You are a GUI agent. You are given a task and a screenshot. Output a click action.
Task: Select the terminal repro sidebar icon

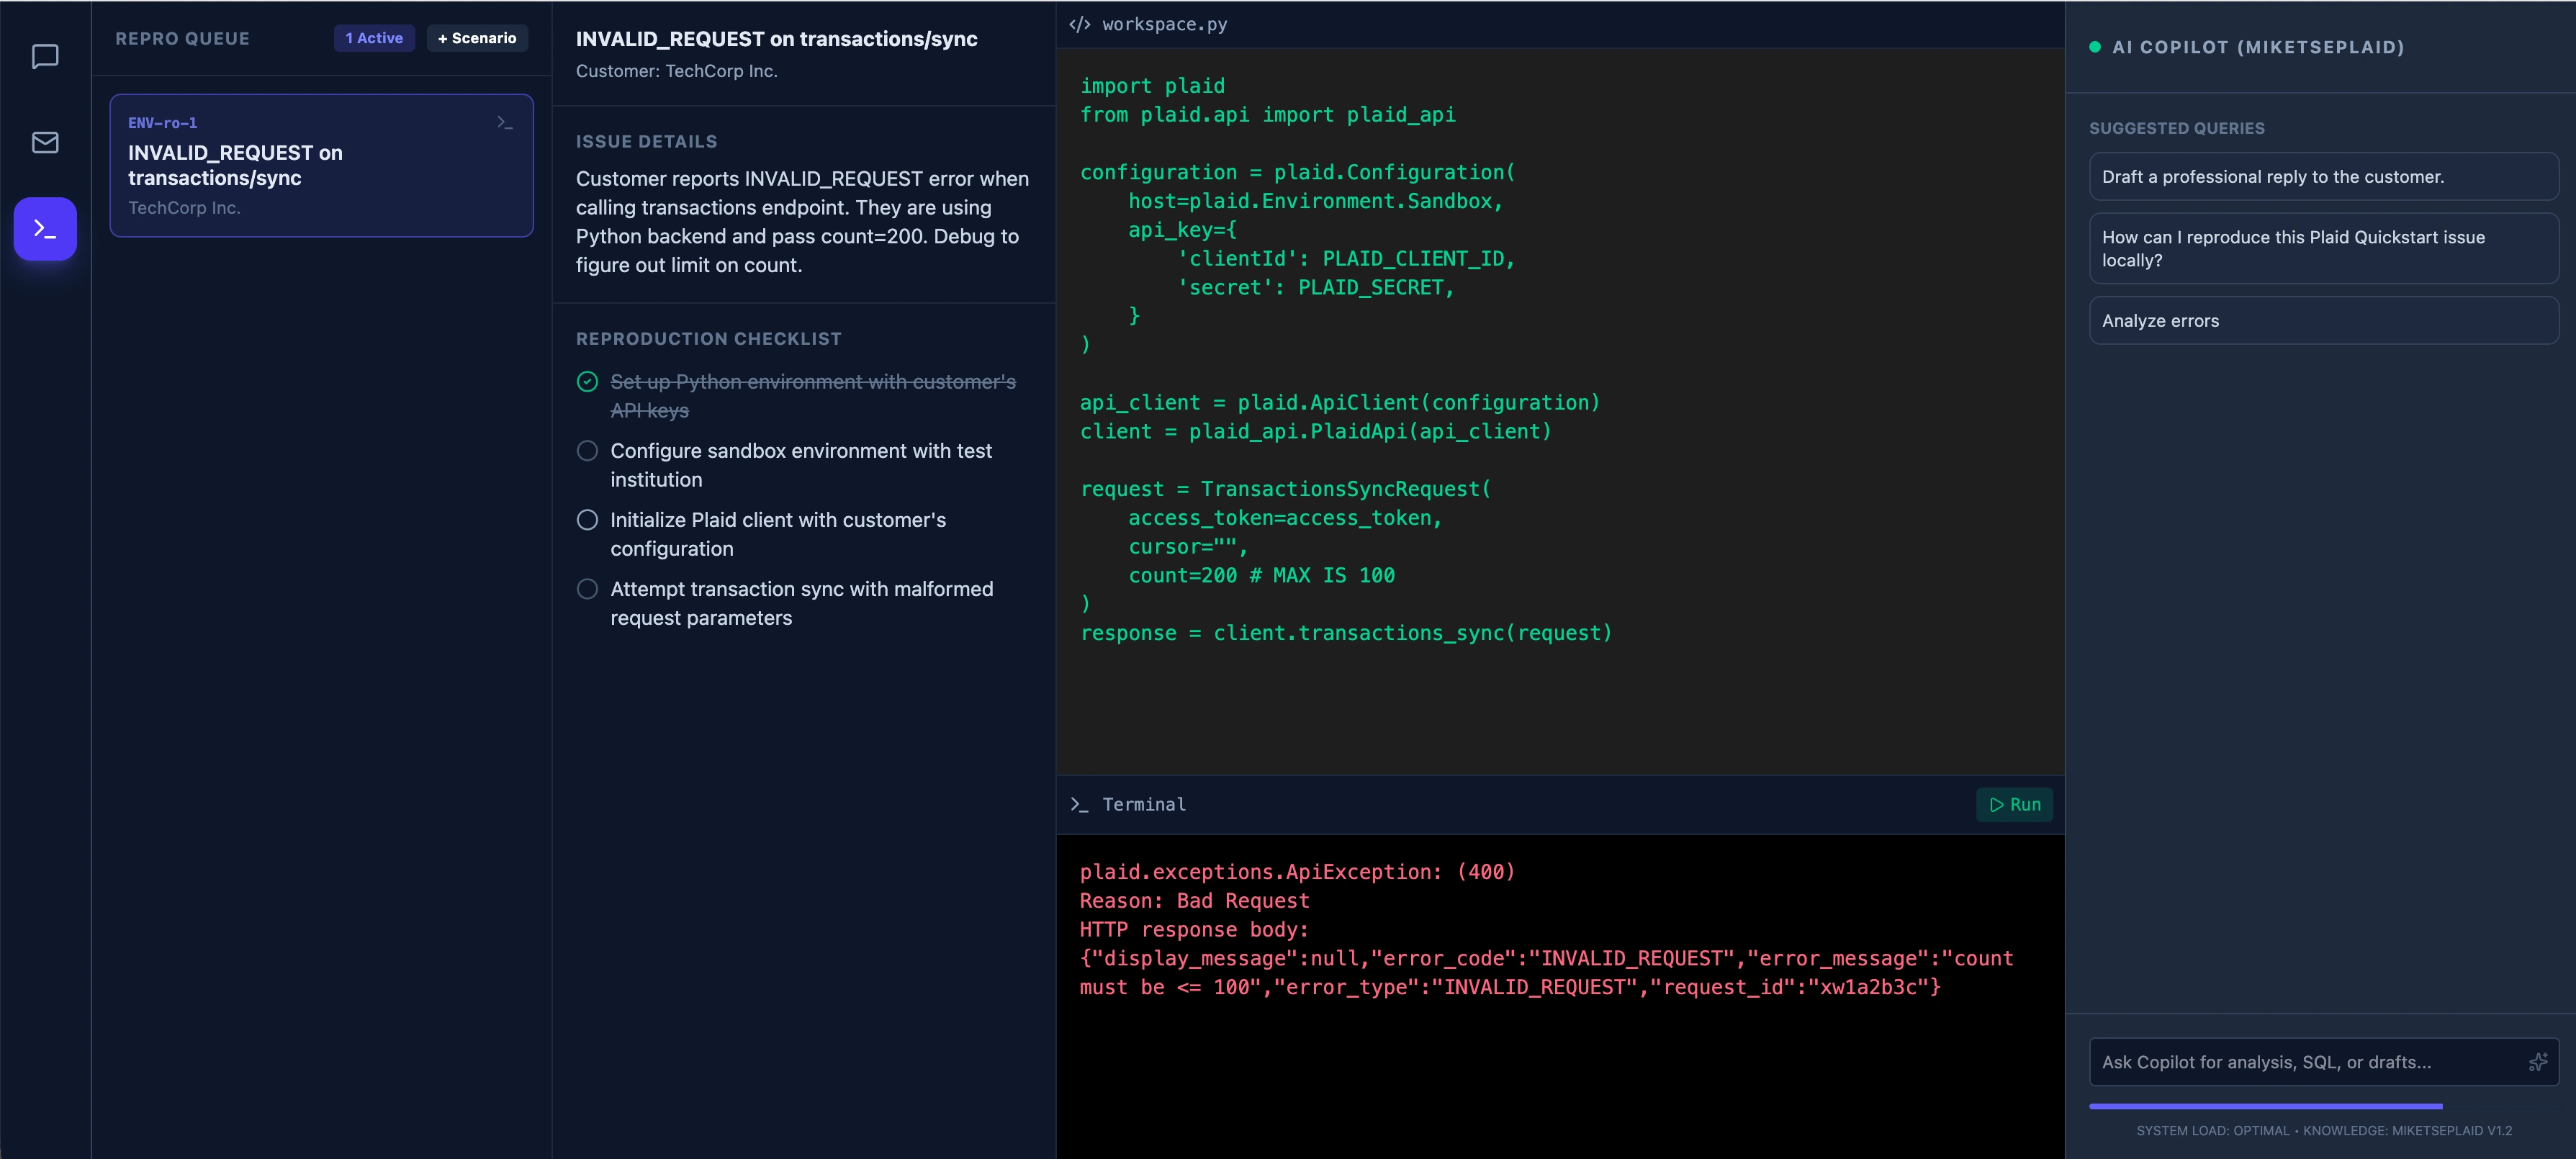click(45, 229)
